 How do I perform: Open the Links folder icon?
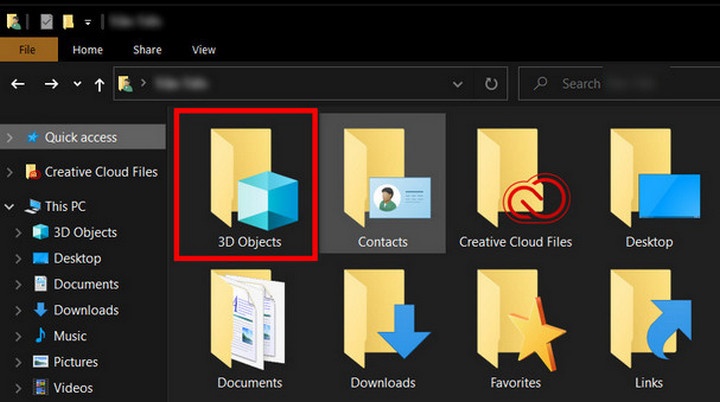point(651,318)
